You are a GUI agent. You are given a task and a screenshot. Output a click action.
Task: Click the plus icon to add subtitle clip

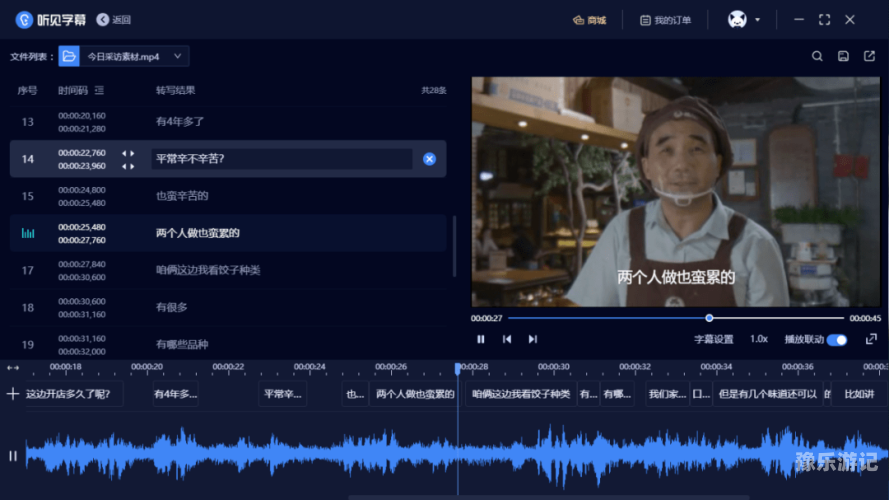(12, 393)
